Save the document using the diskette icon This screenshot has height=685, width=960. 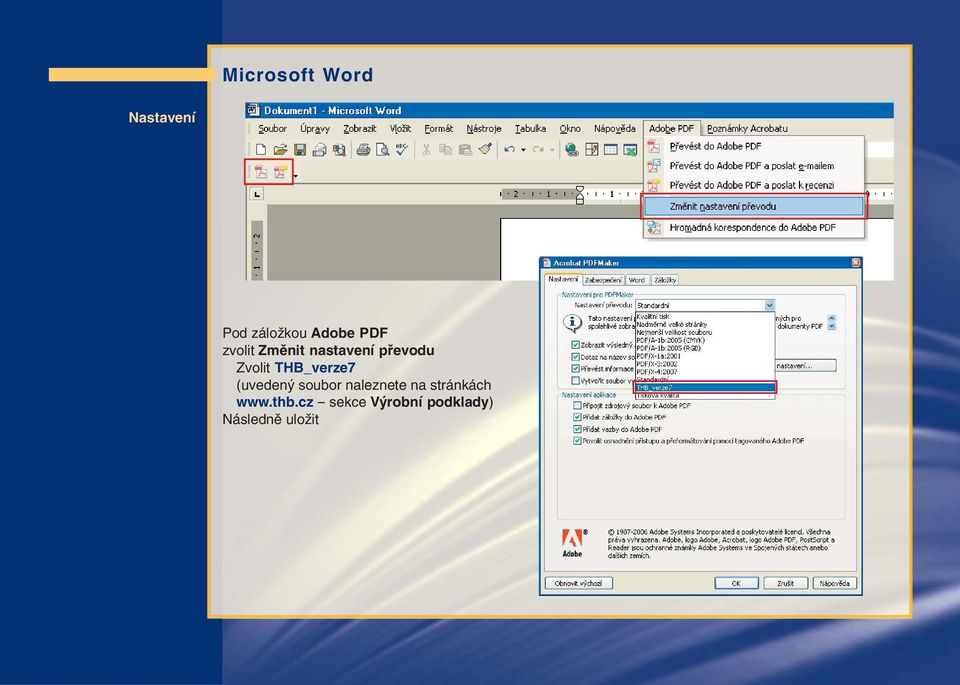(300, 149)
